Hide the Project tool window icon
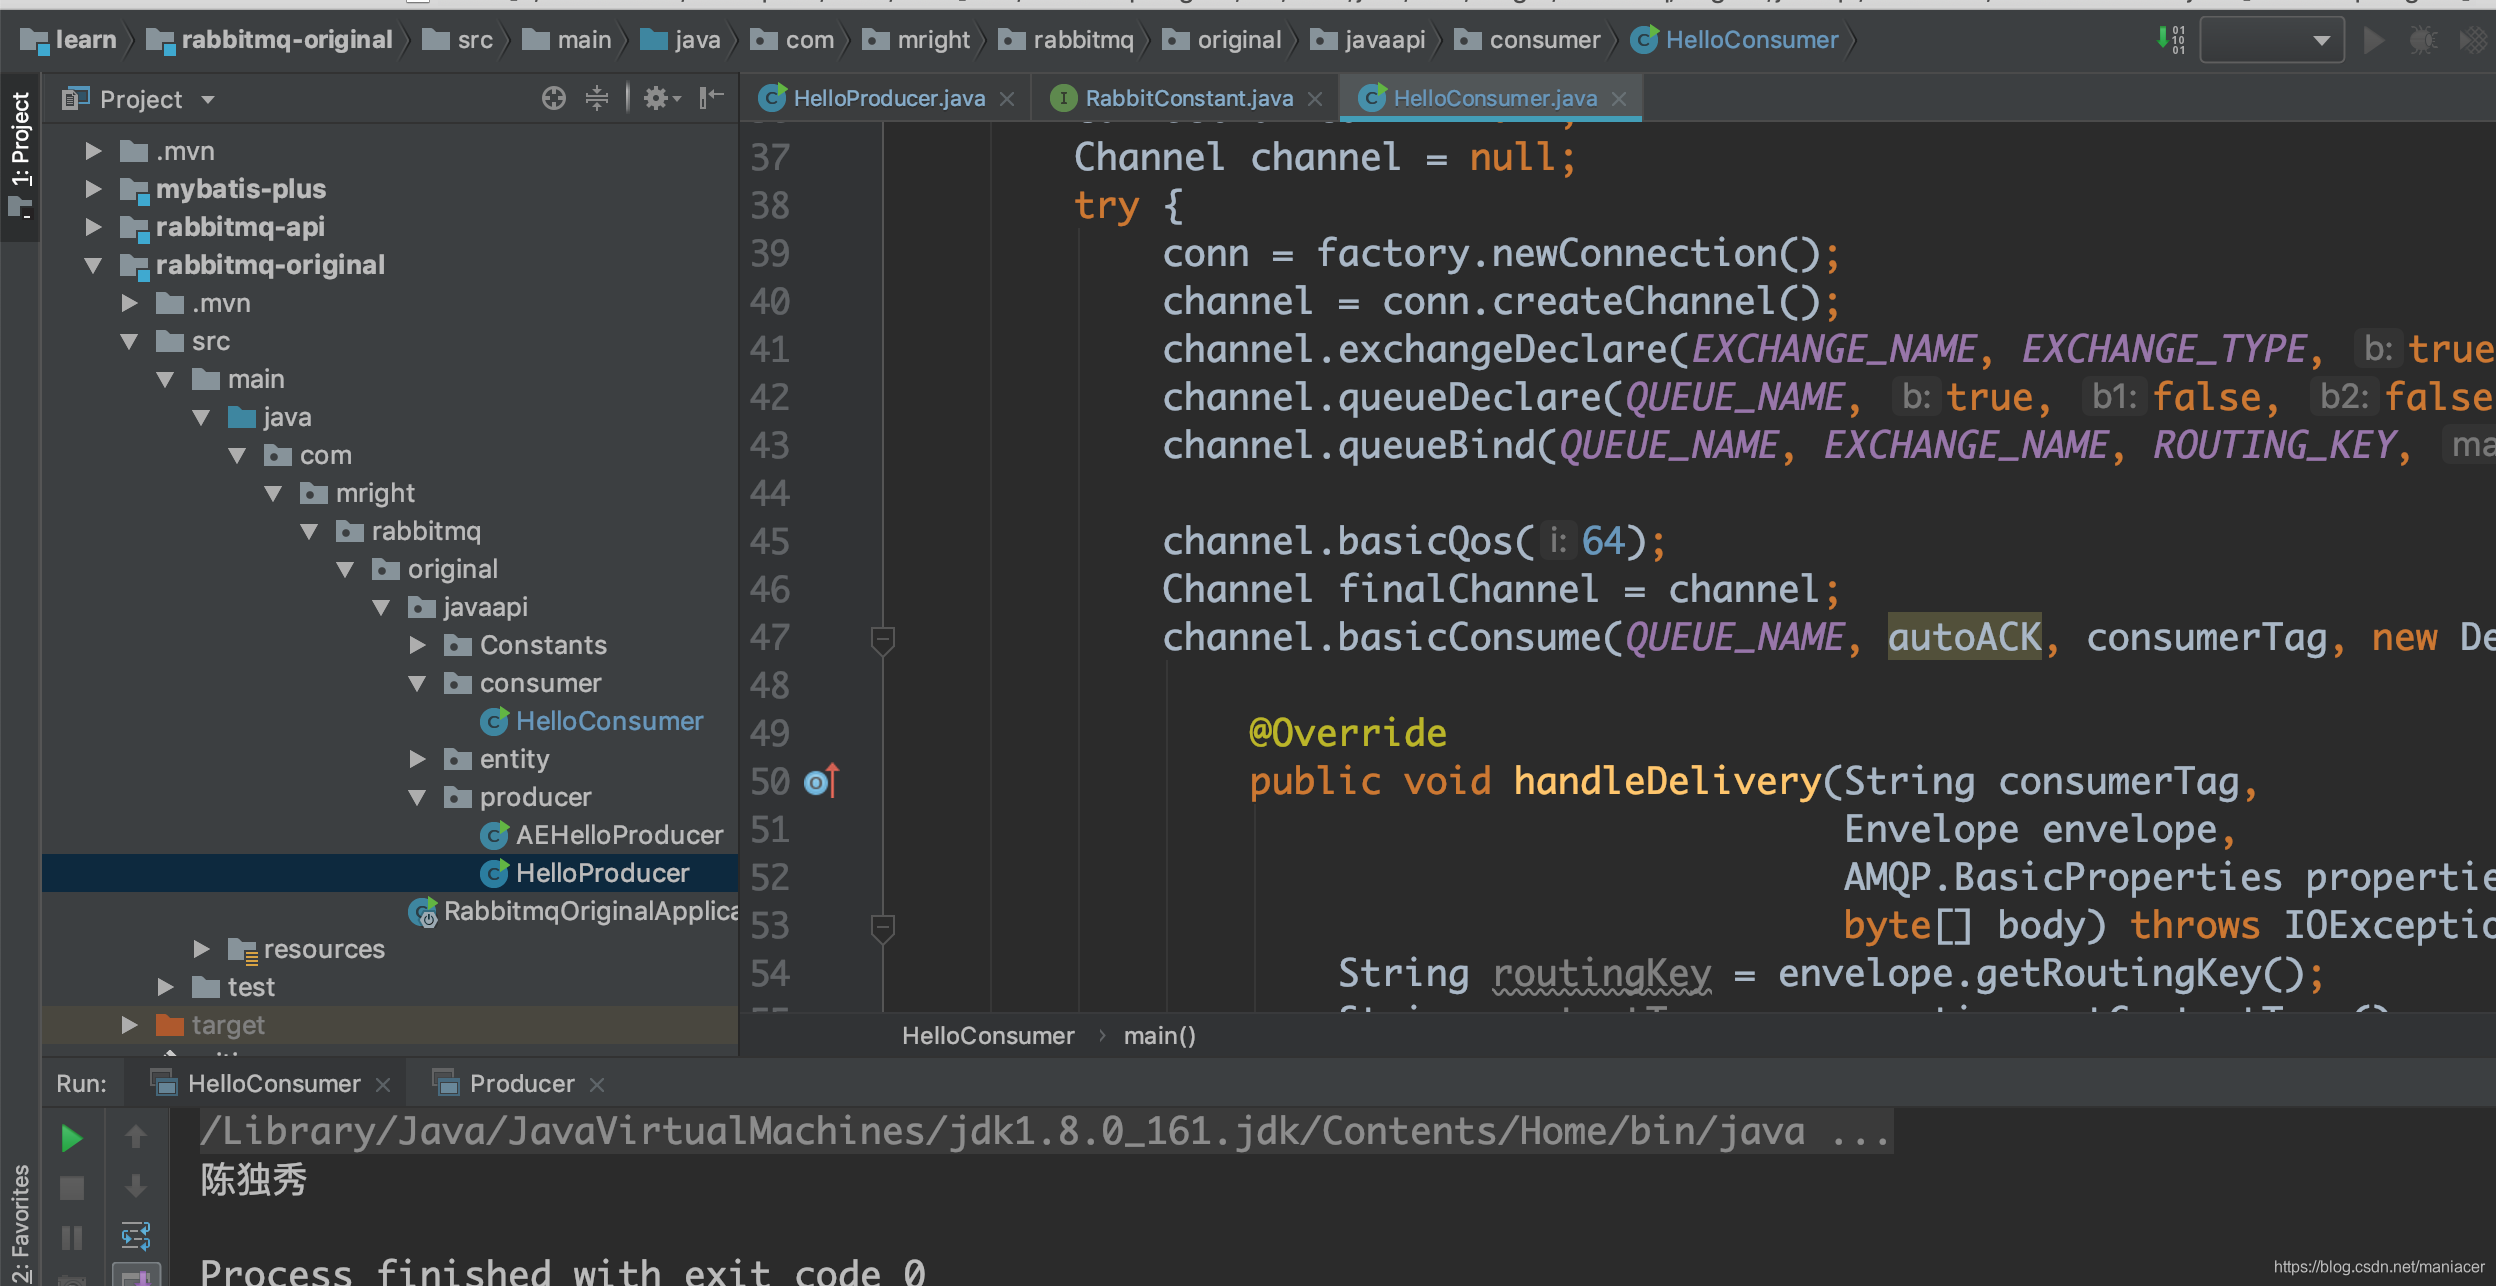This screenshot has height=1286, width=2496. [711, 98]
